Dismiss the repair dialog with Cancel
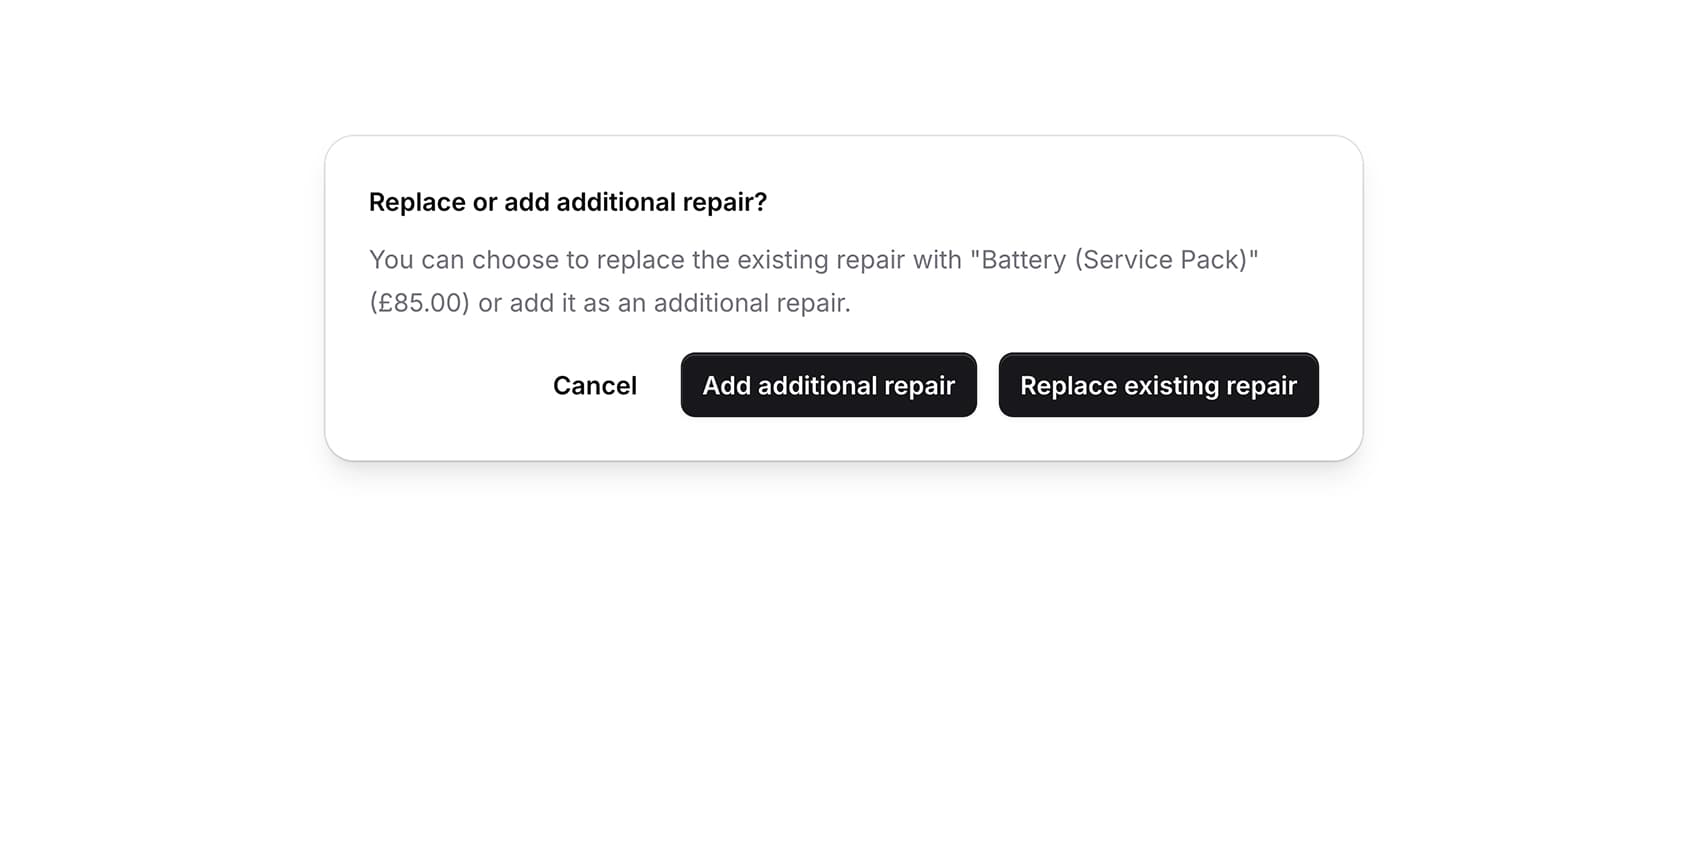The image size is (1688, 856). pyautogui.click(x=594, y=386)
